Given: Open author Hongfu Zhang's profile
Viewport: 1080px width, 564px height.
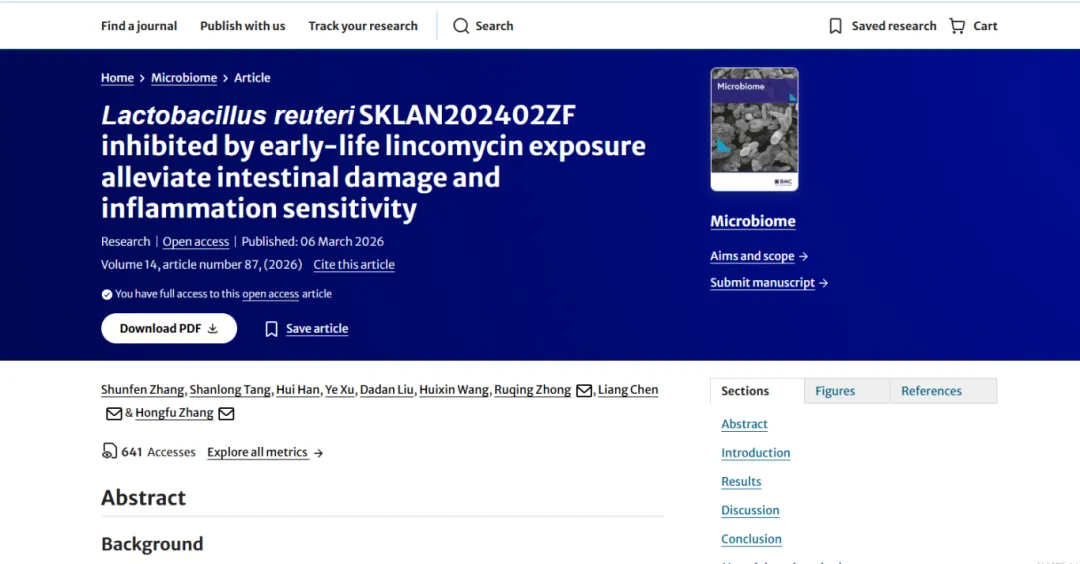Looking at the screenshot, I should tap(174, 413).
